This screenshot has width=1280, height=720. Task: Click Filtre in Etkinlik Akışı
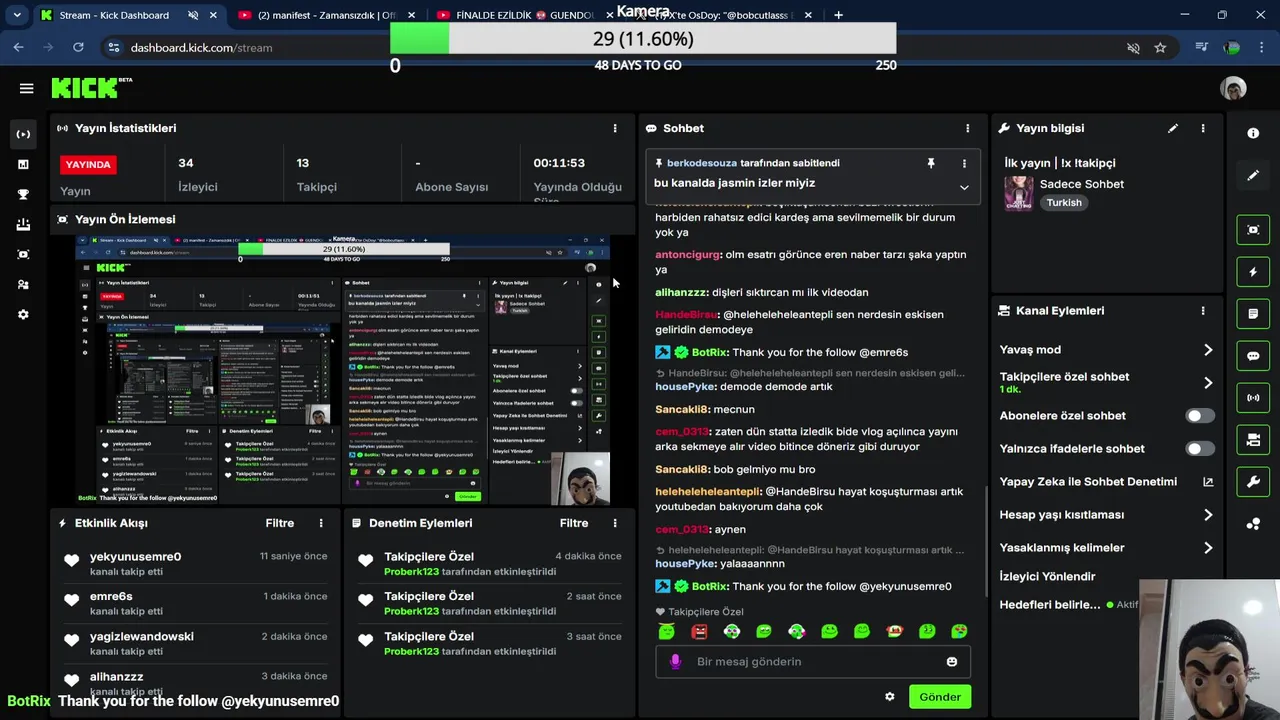(x=280, y=523)
